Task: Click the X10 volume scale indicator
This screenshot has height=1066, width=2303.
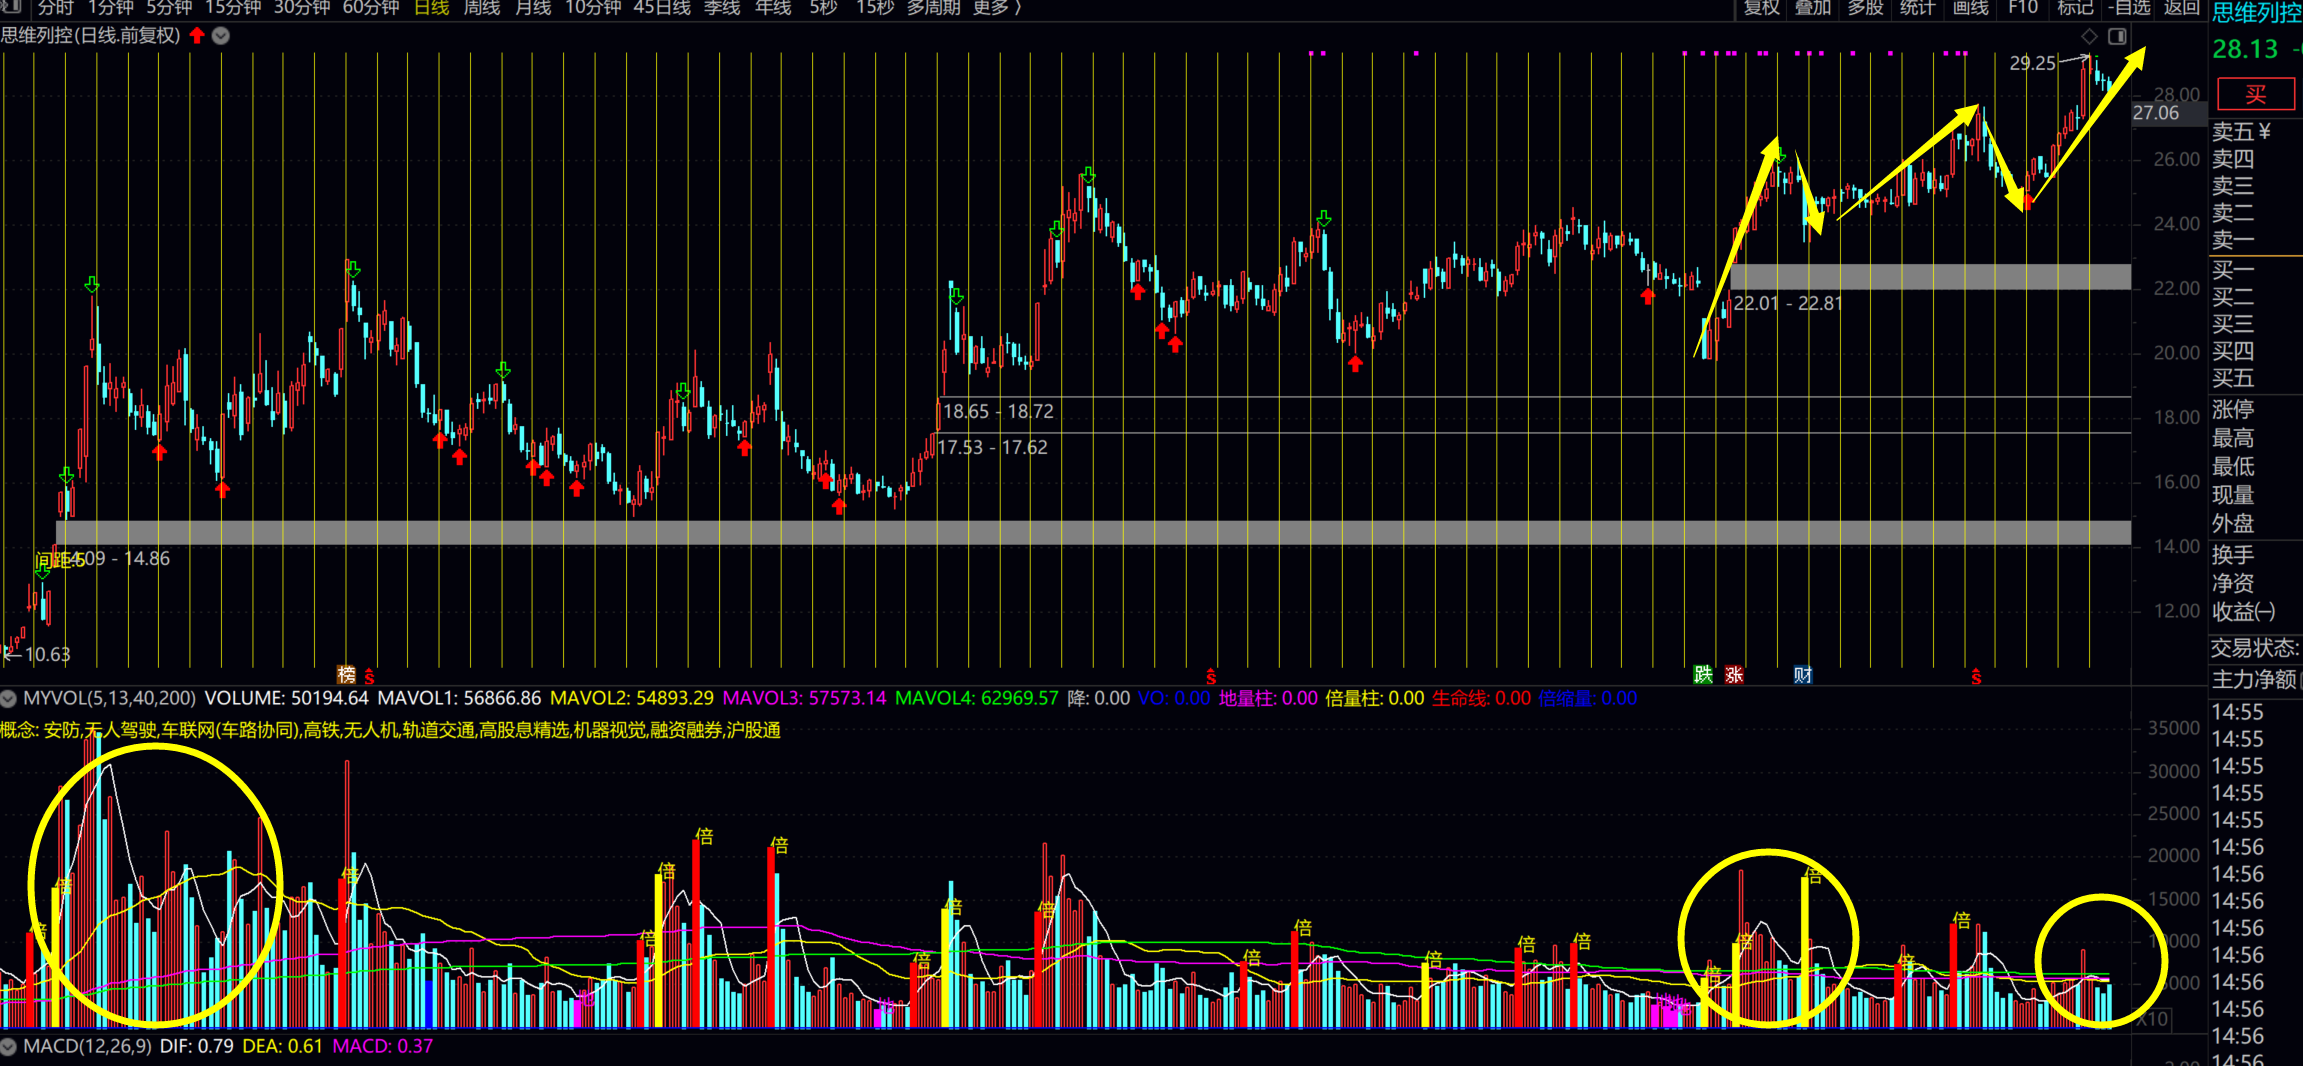Action: point(2153,1019)
